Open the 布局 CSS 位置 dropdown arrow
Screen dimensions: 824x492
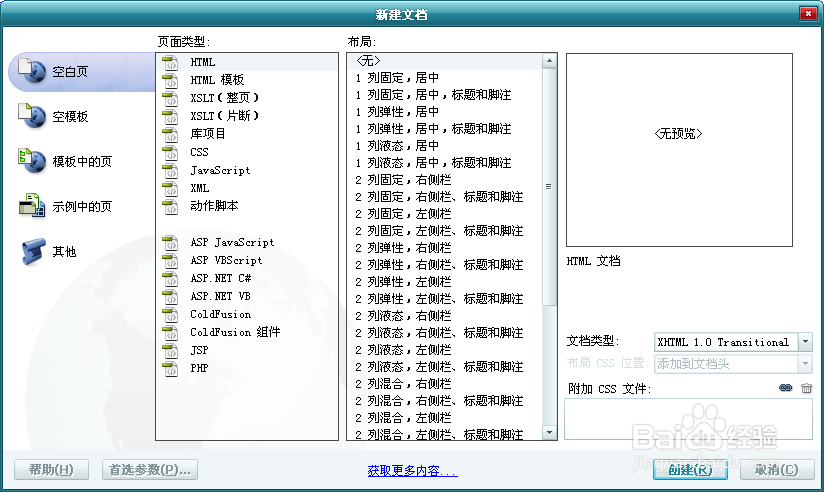pyautogui.click(x=805, y=364)
